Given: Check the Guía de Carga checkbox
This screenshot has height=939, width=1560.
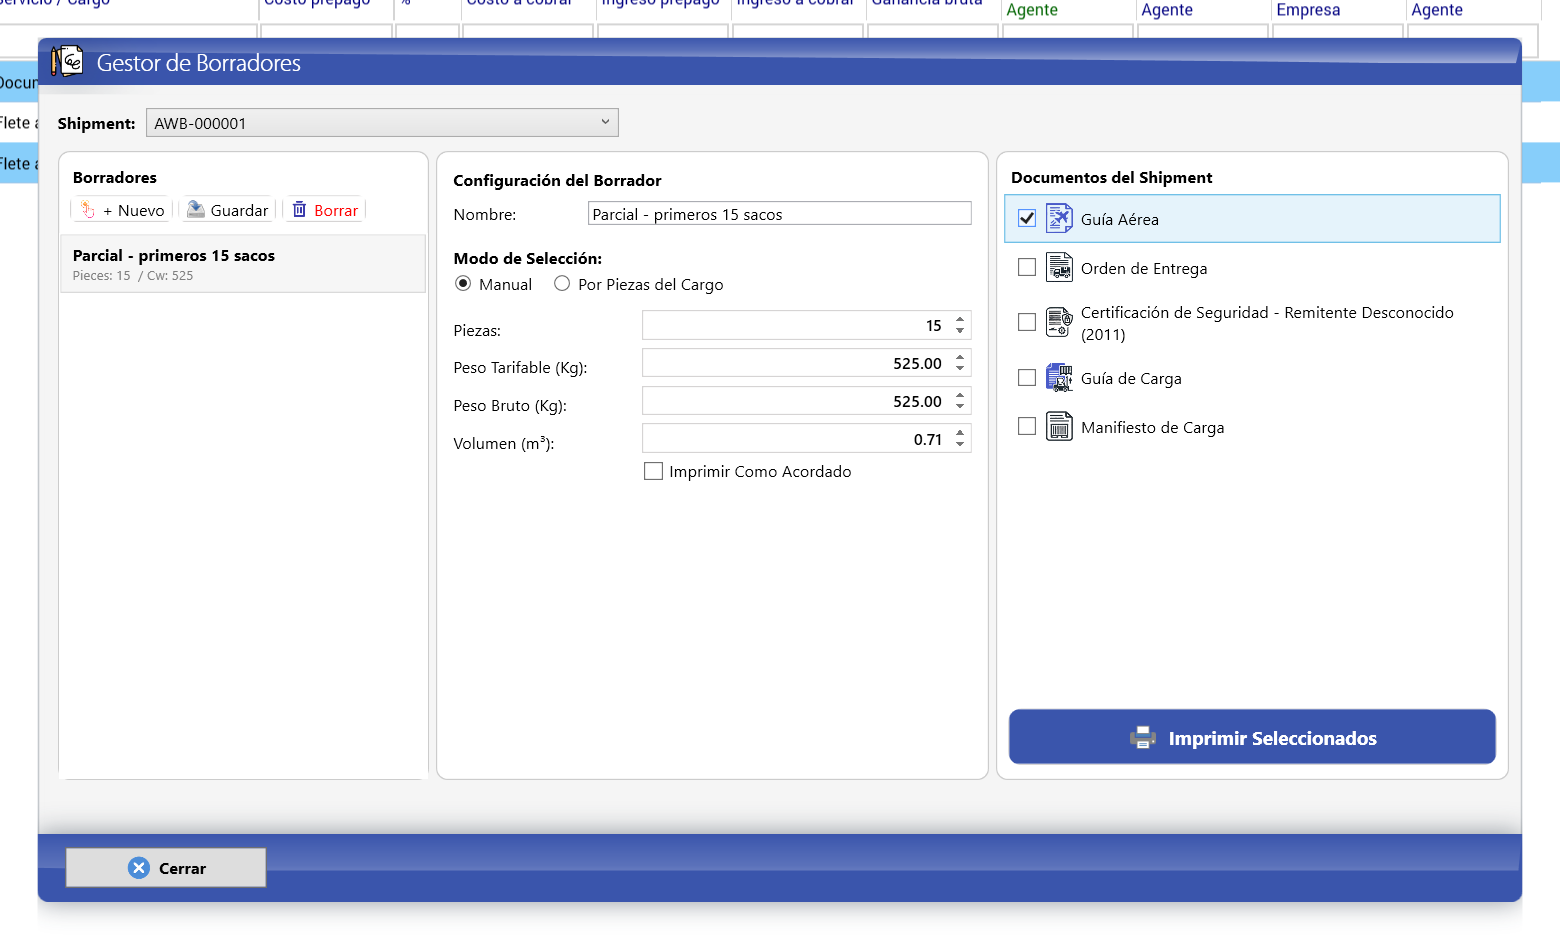Looking at the screenshot, I should (x=1027, y=377).
